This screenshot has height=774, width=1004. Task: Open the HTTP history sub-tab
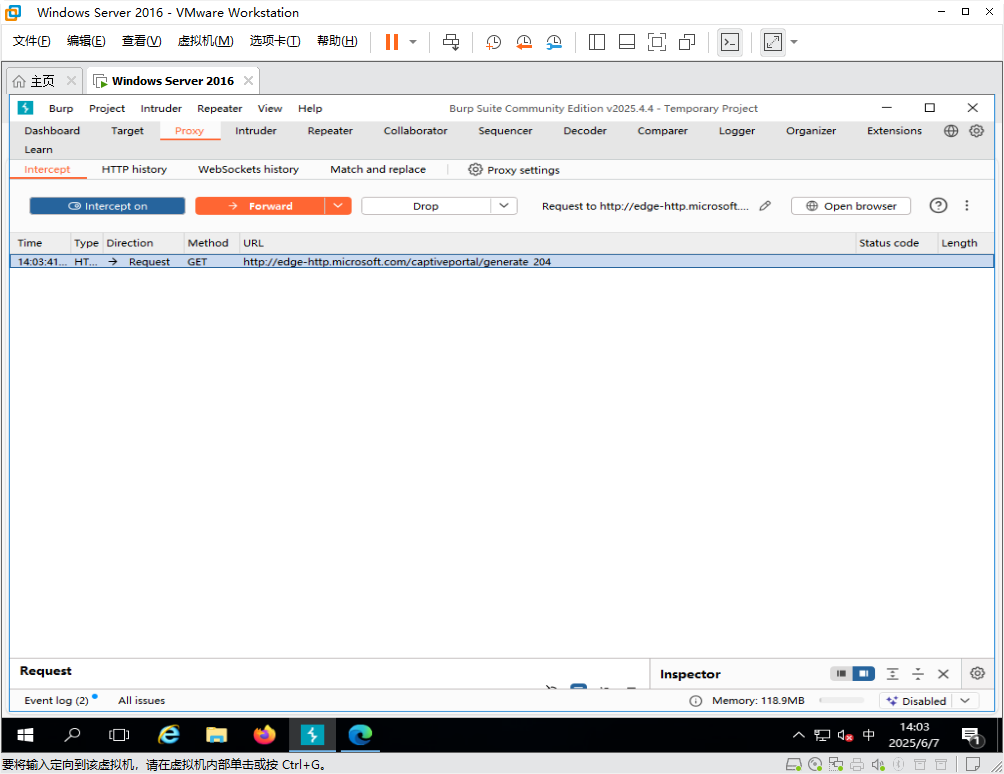click(134, 170)
